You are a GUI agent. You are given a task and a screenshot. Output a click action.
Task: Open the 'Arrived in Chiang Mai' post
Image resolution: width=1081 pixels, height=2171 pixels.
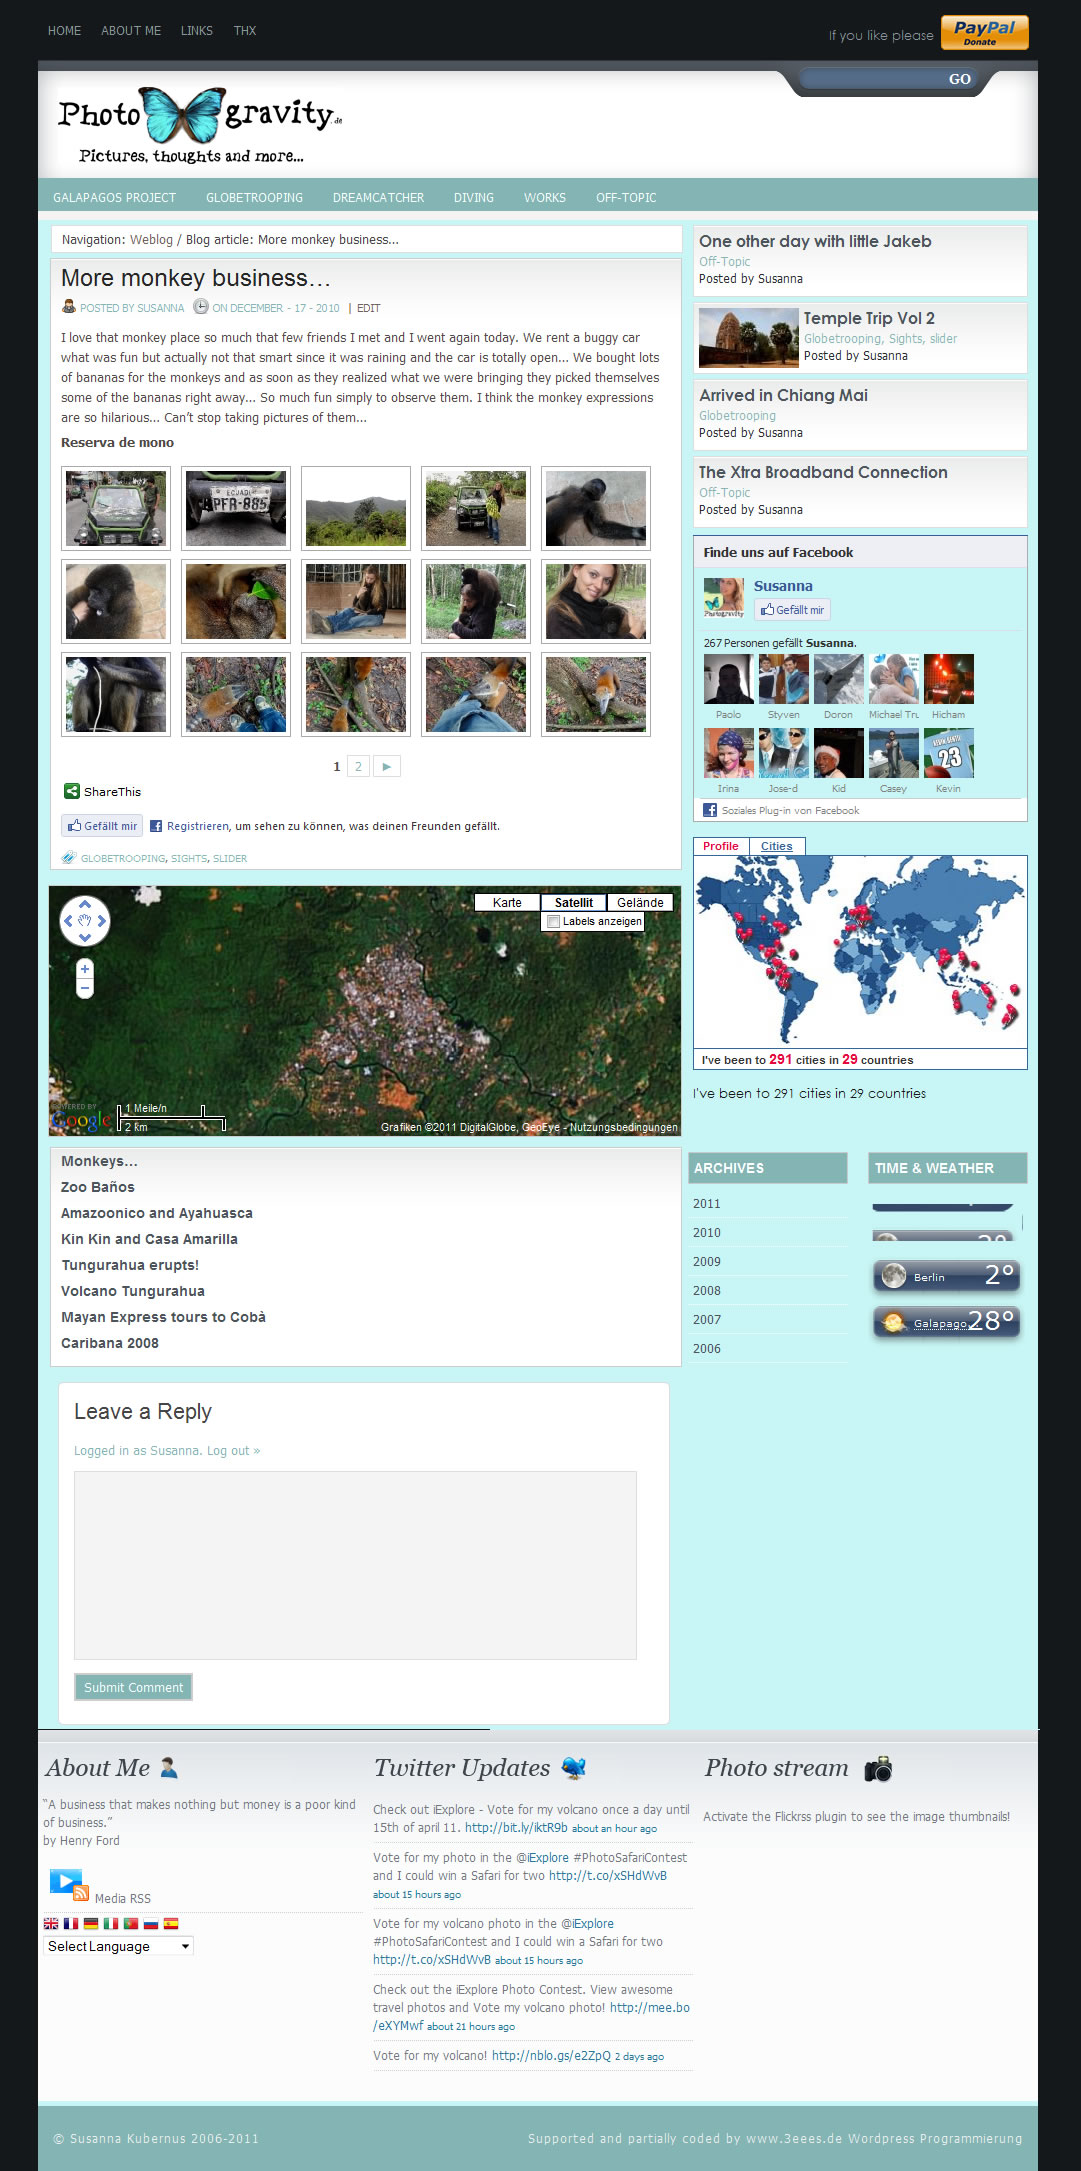[x=783, y=395]
